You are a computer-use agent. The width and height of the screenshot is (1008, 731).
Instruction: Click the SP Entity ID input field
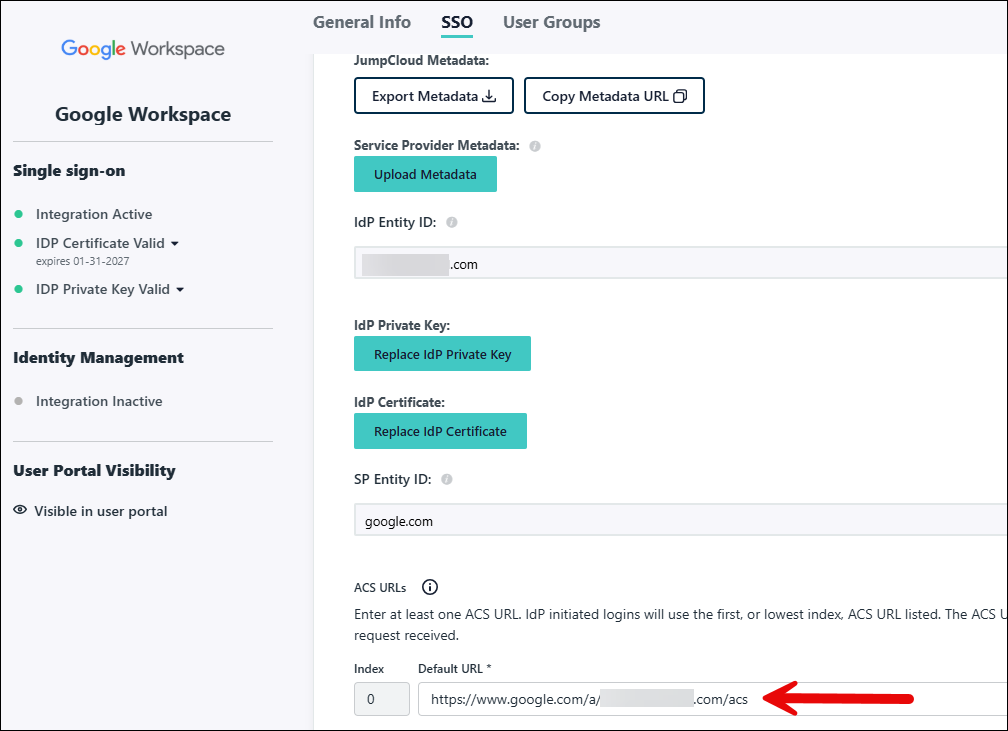[680, 521]
